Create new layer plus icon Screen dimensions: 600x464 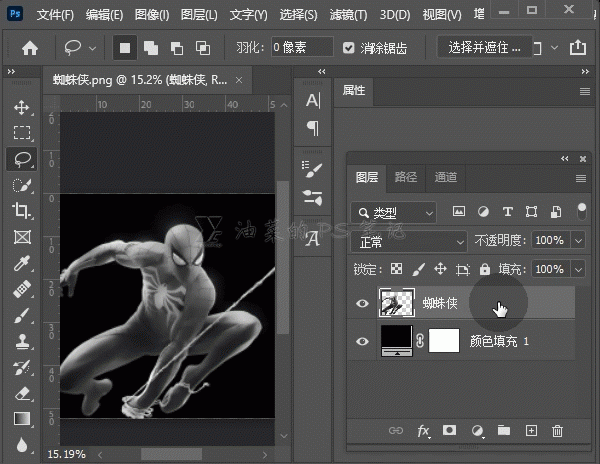[x=531, y=431]
